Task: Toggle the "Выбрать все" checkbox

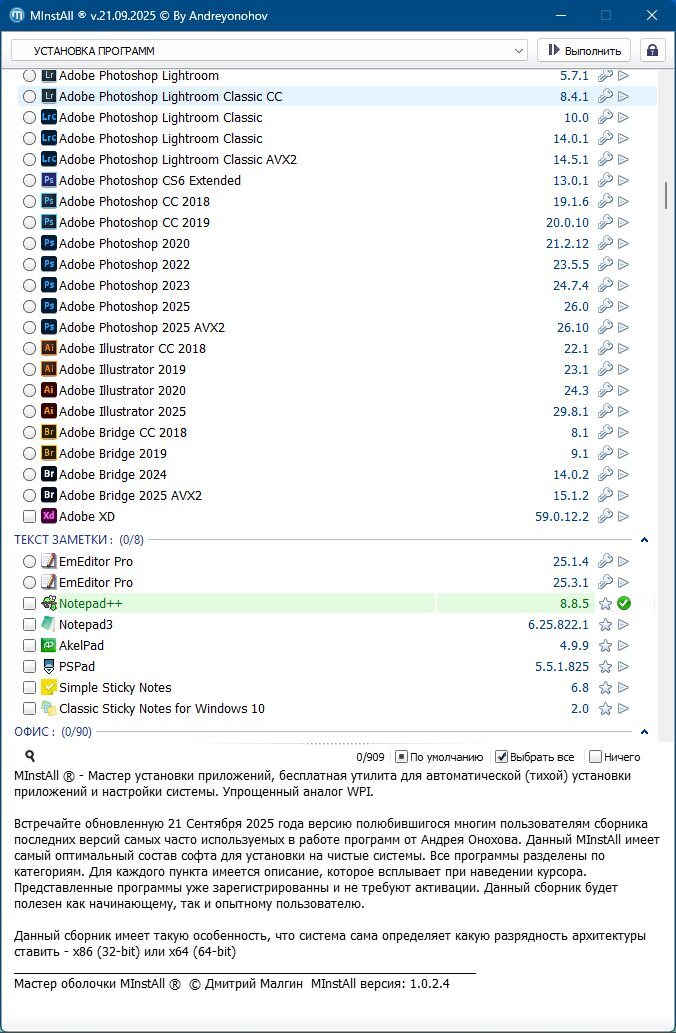Action: (502, 757)
